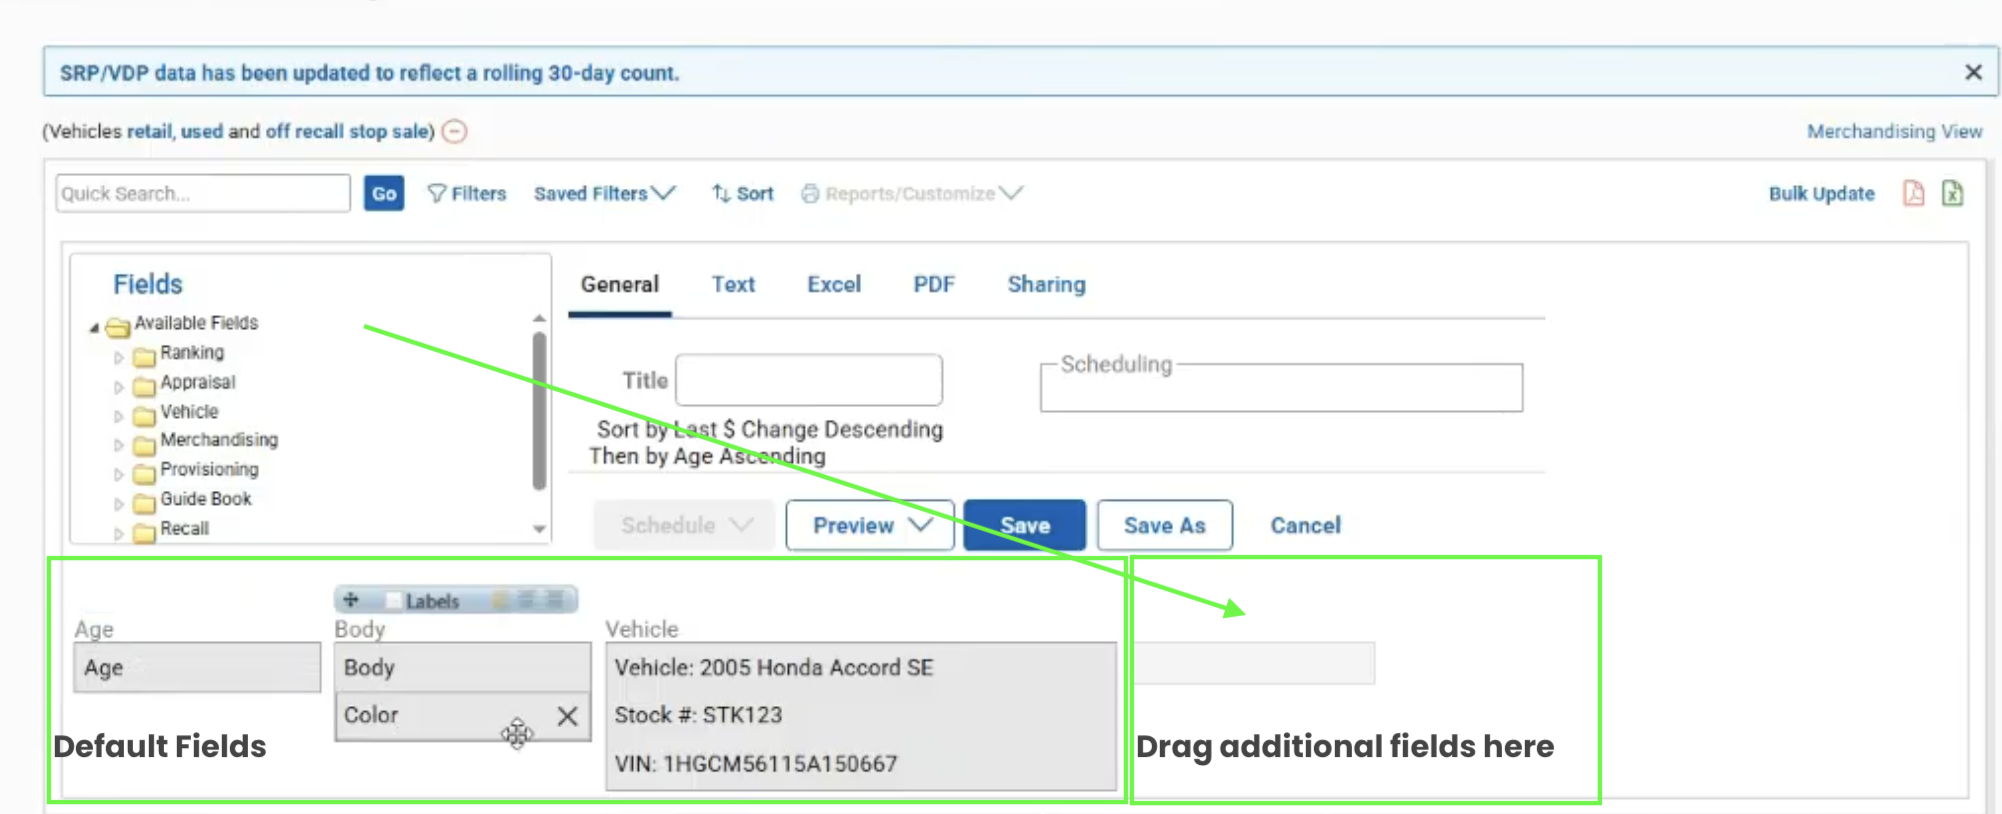Switch to the Text tab

[x=733, y=284]
